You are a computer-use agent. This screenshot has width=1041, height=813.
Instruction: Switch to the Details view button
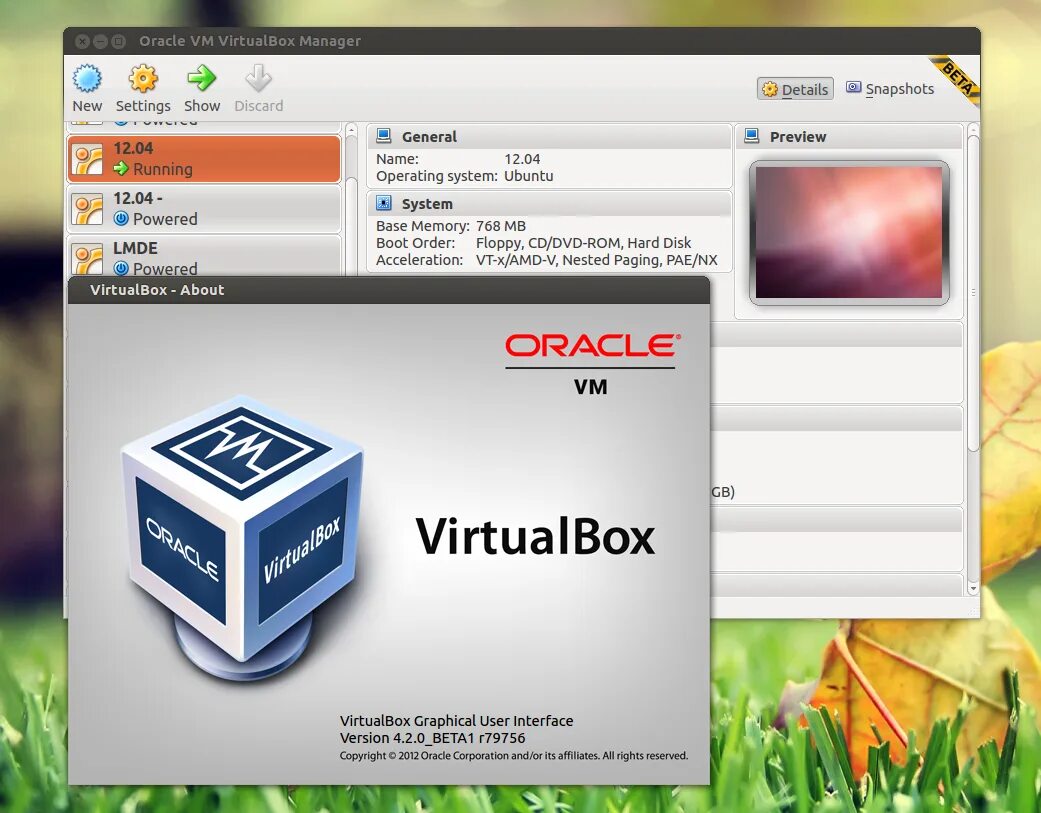pos(795,89)
